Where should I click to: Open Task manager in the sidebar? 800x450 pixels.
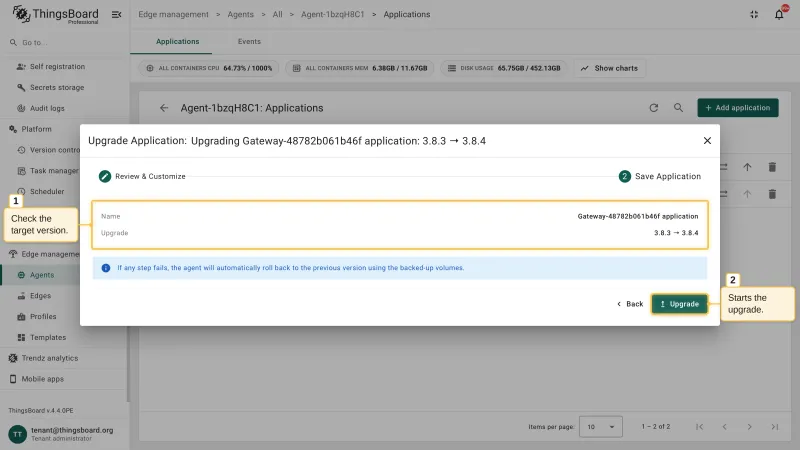pos(47,170)
